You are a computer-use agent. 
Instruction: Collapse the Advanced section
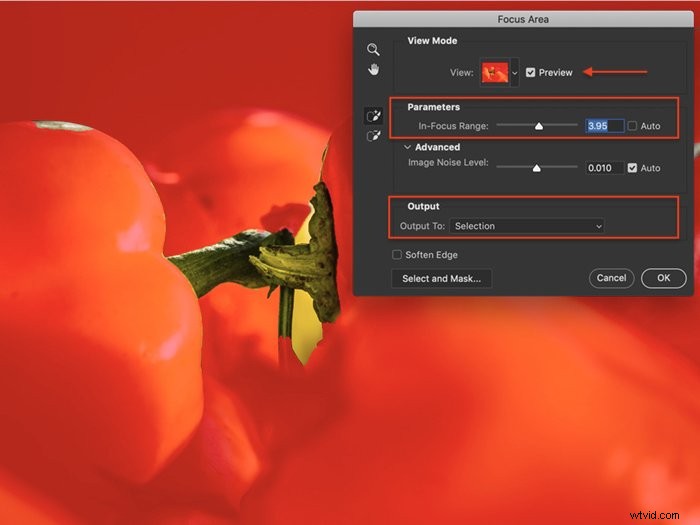tap(407, 147)
